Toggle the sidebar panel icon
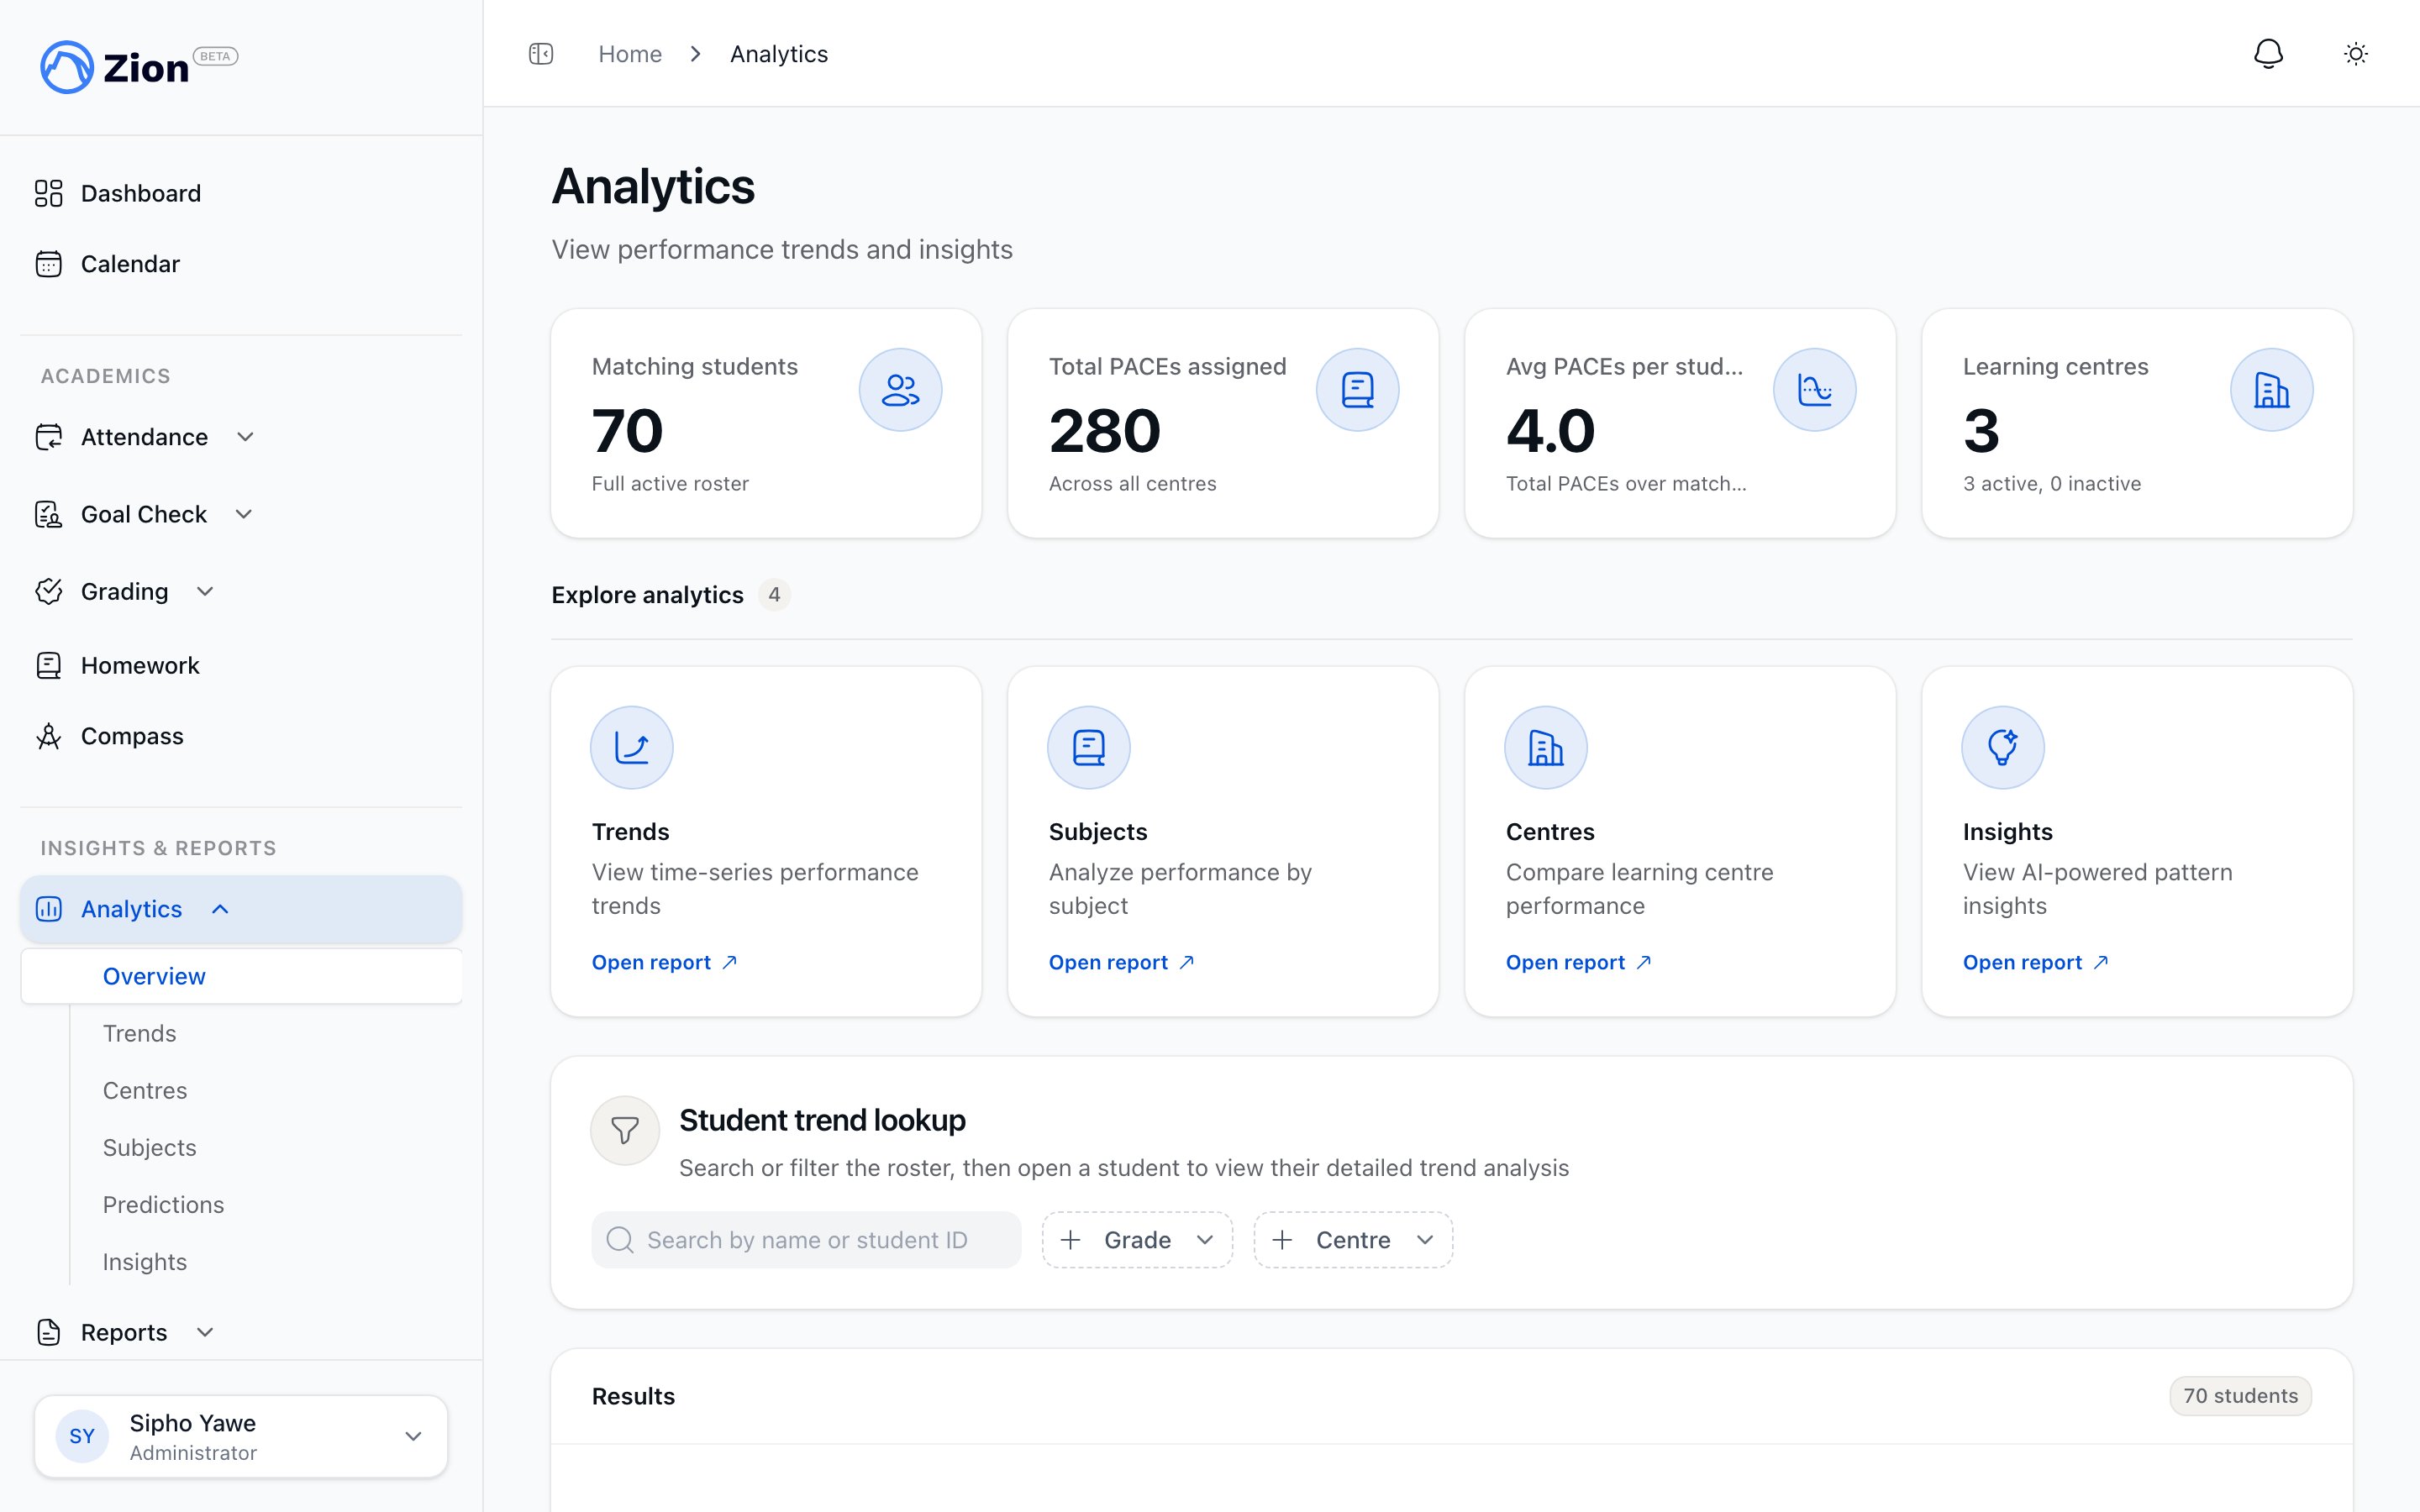Image resolution: width=2420 pixels, height=1512 pixels. (541, 54)
